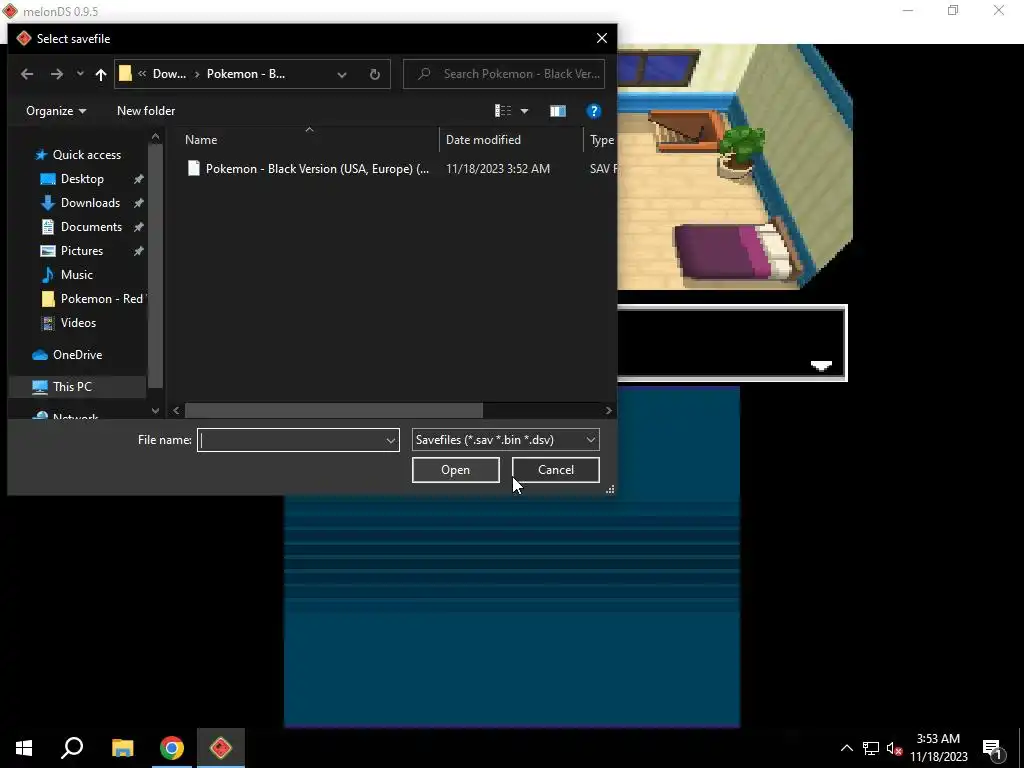Show hidden system tray icons
Image resolution: width=1024 pixels, height=768 pixels.
click(x=846, y=748)
